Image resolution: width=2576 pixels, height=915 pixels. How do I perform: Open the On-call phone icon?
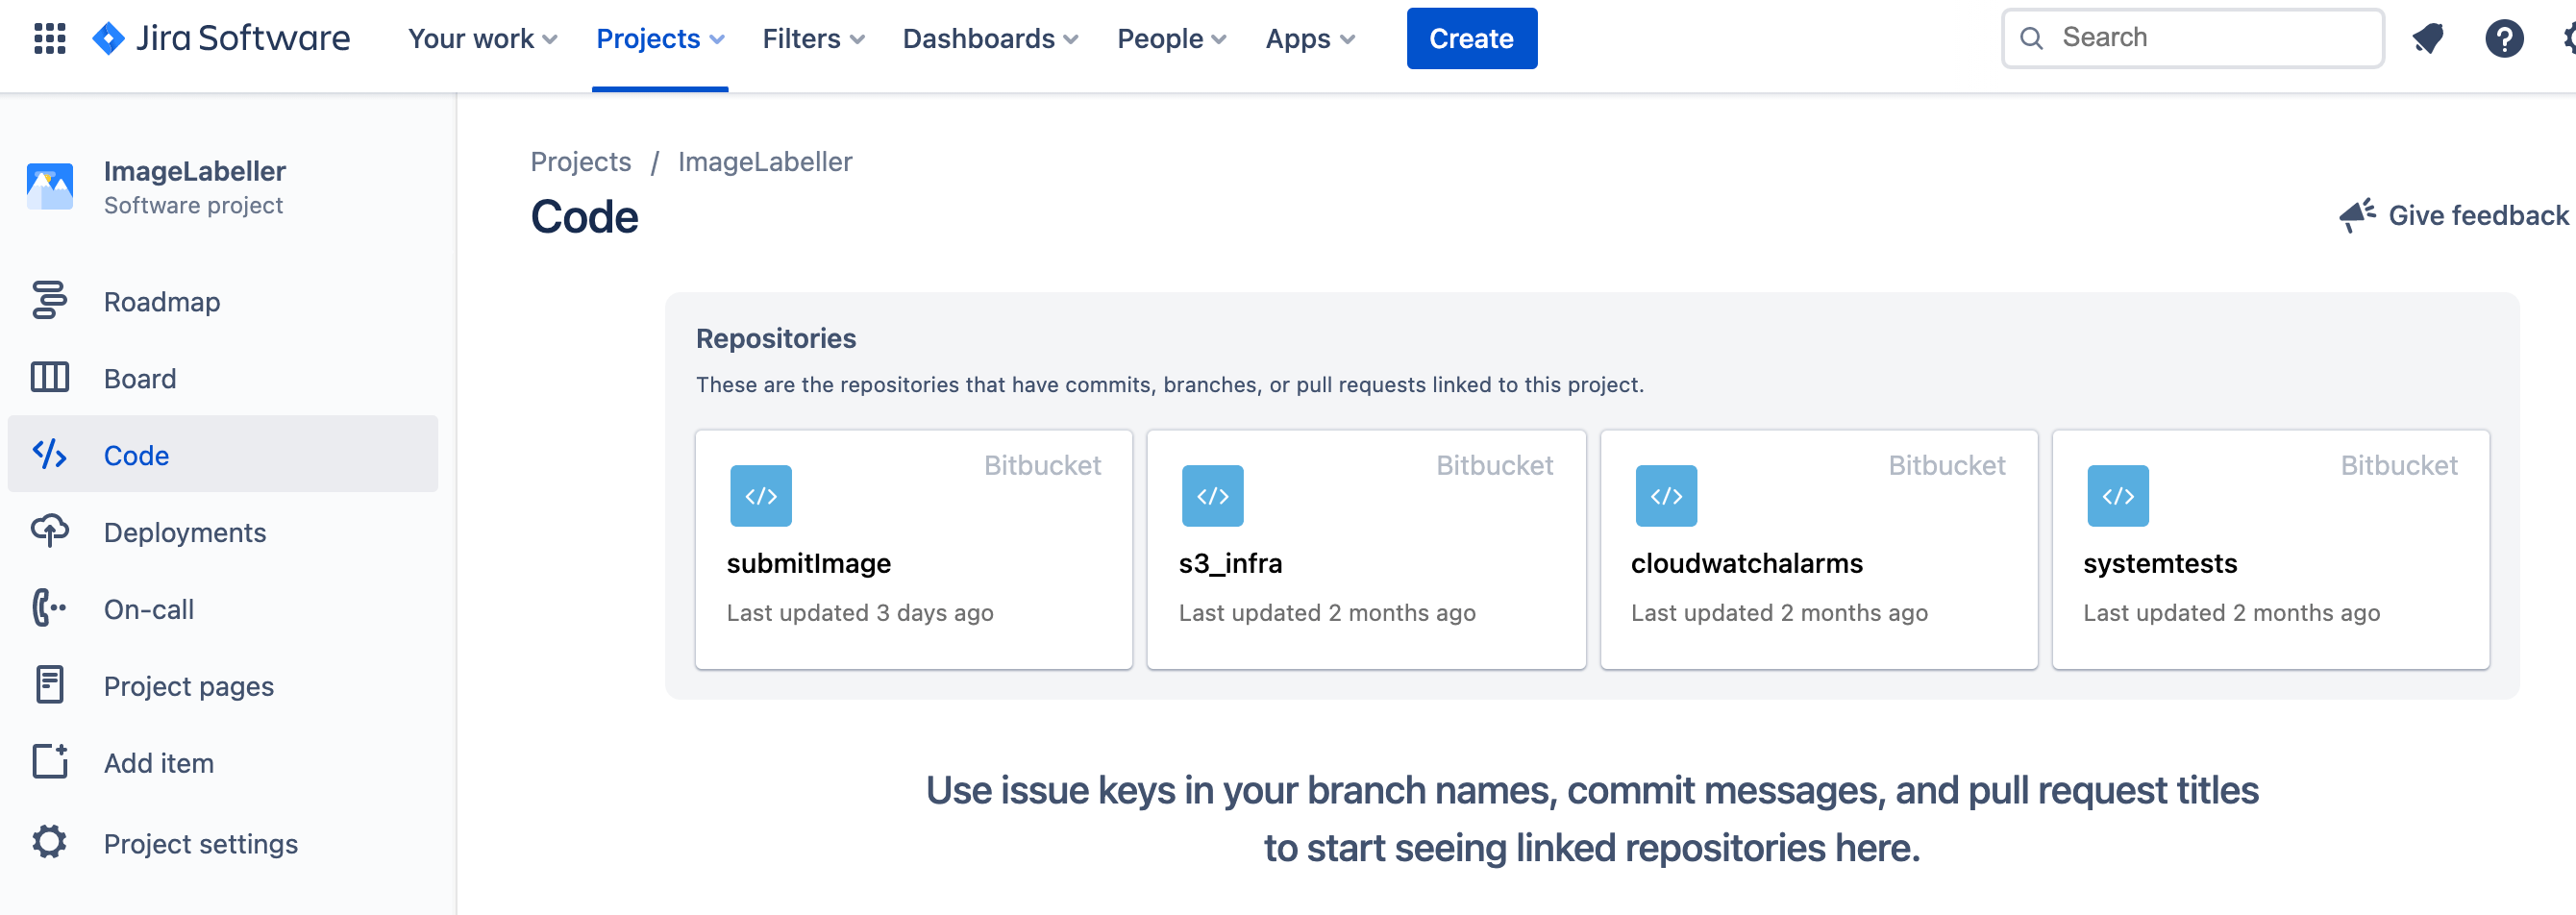point(50,609)
